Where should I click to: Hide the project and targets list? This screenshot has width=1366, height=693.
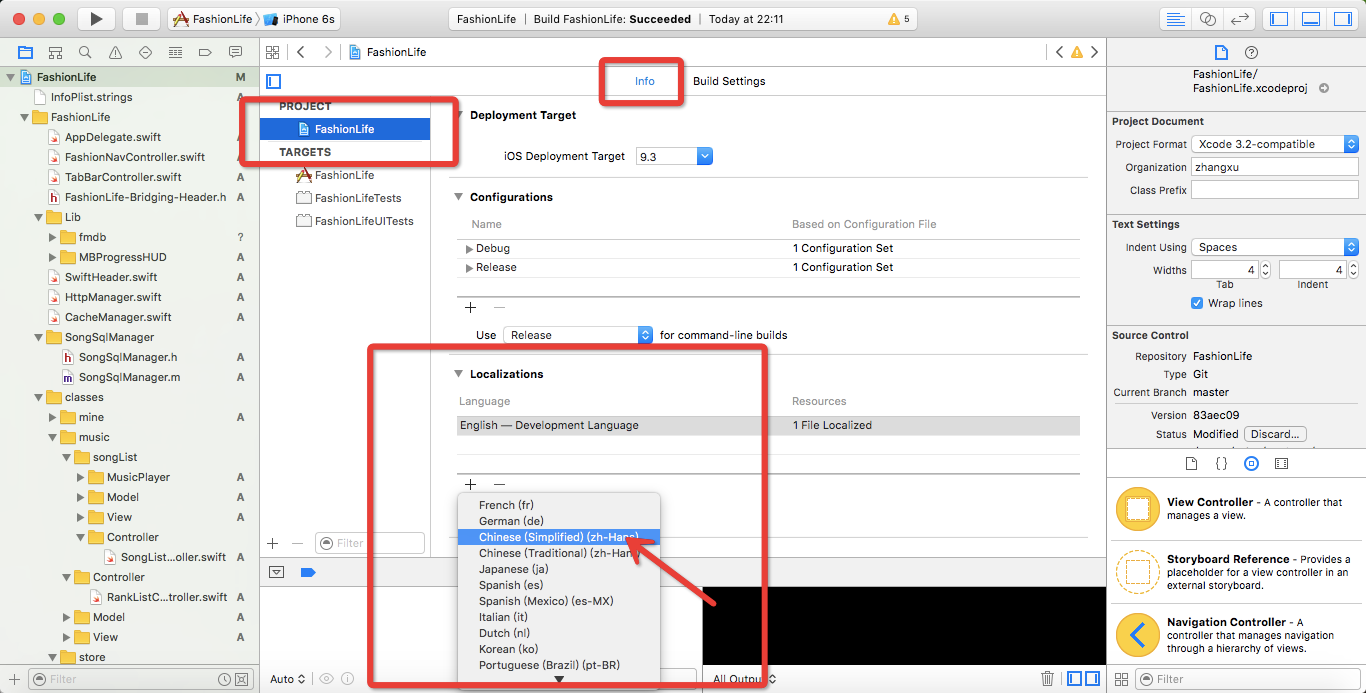pos(273,81)
